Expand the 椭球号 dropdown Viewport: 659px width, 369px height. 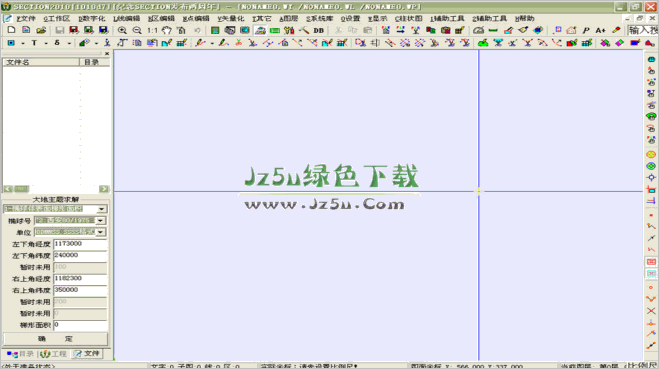[100, 221]
